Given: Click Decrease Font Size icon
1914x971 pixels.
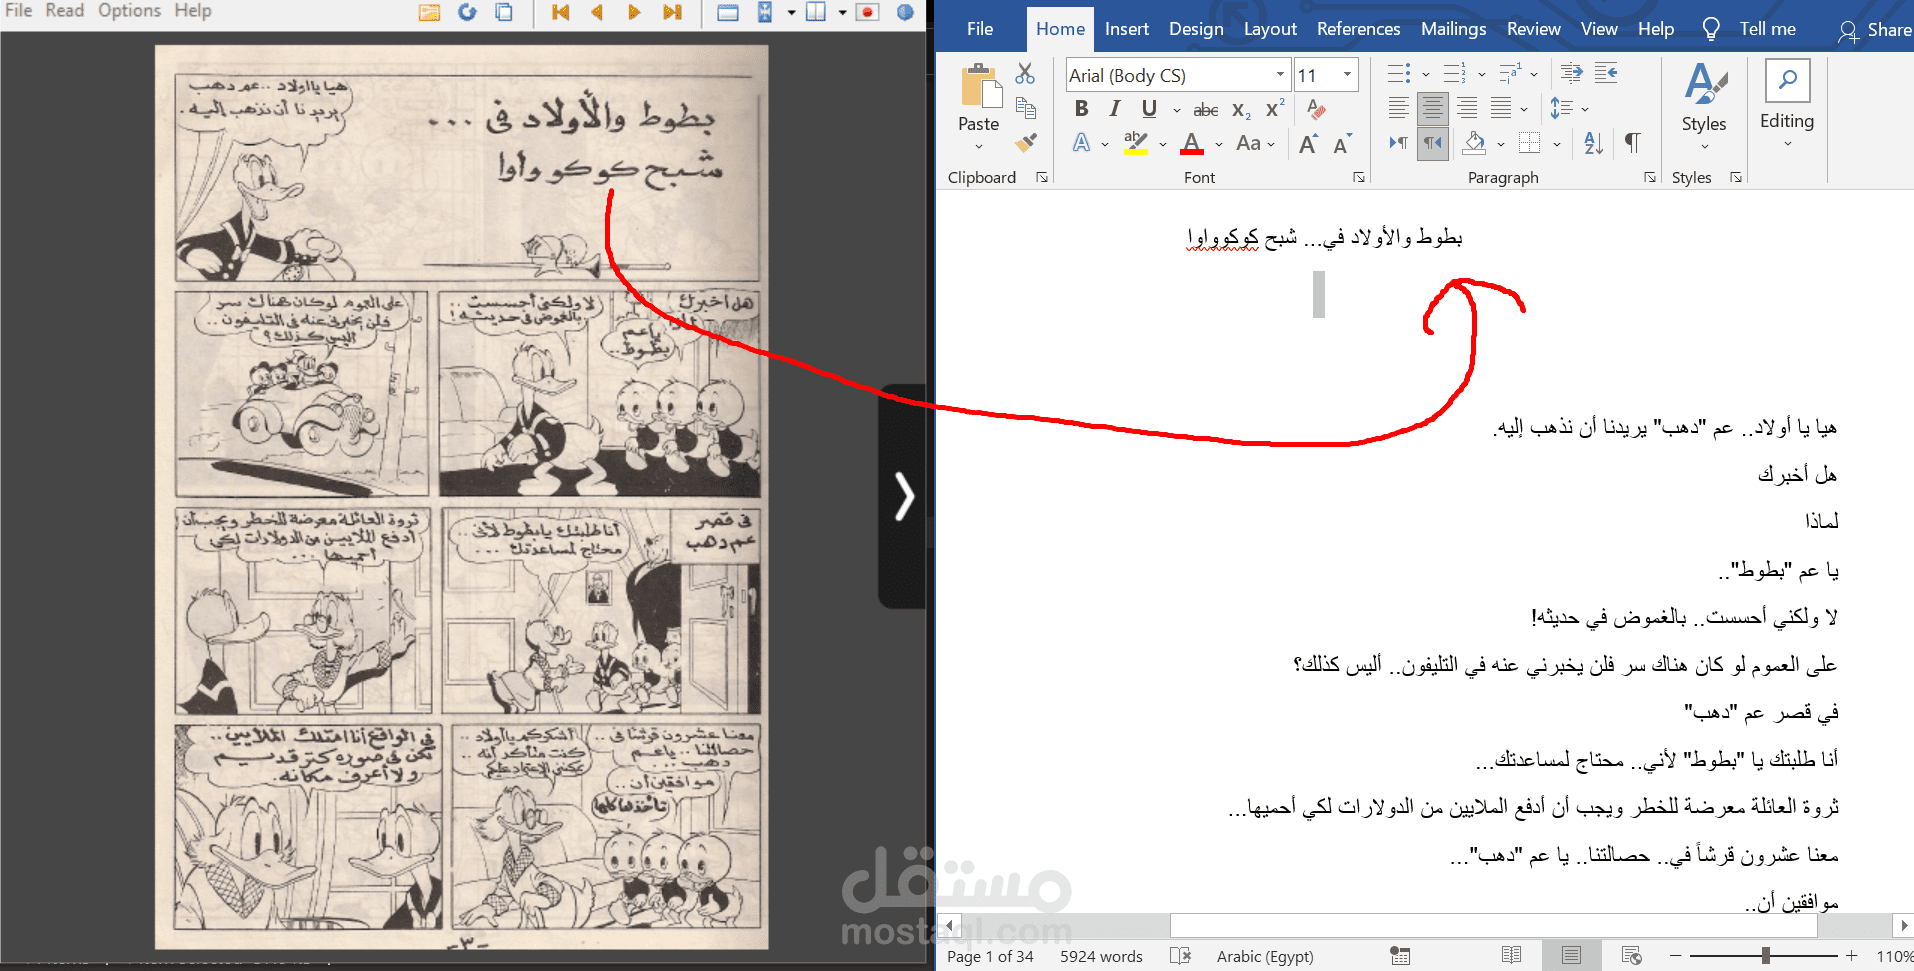Looking at the screenshot, I should [x=1342, y=144].
